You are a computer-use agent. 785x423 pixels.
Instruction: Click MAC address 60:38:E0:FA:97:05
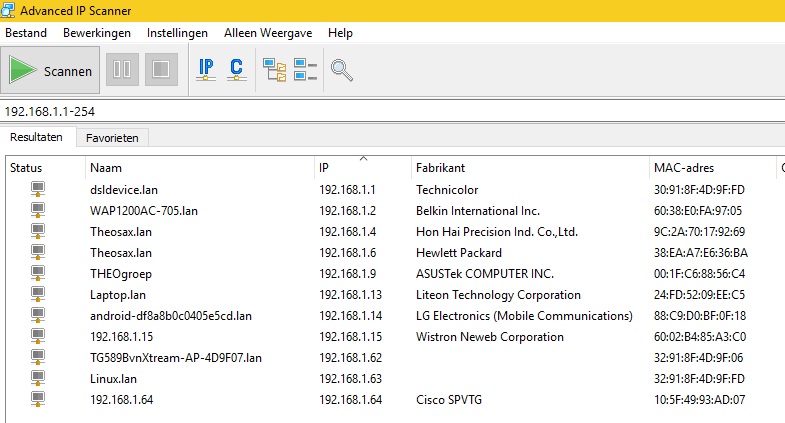(698, 211)
